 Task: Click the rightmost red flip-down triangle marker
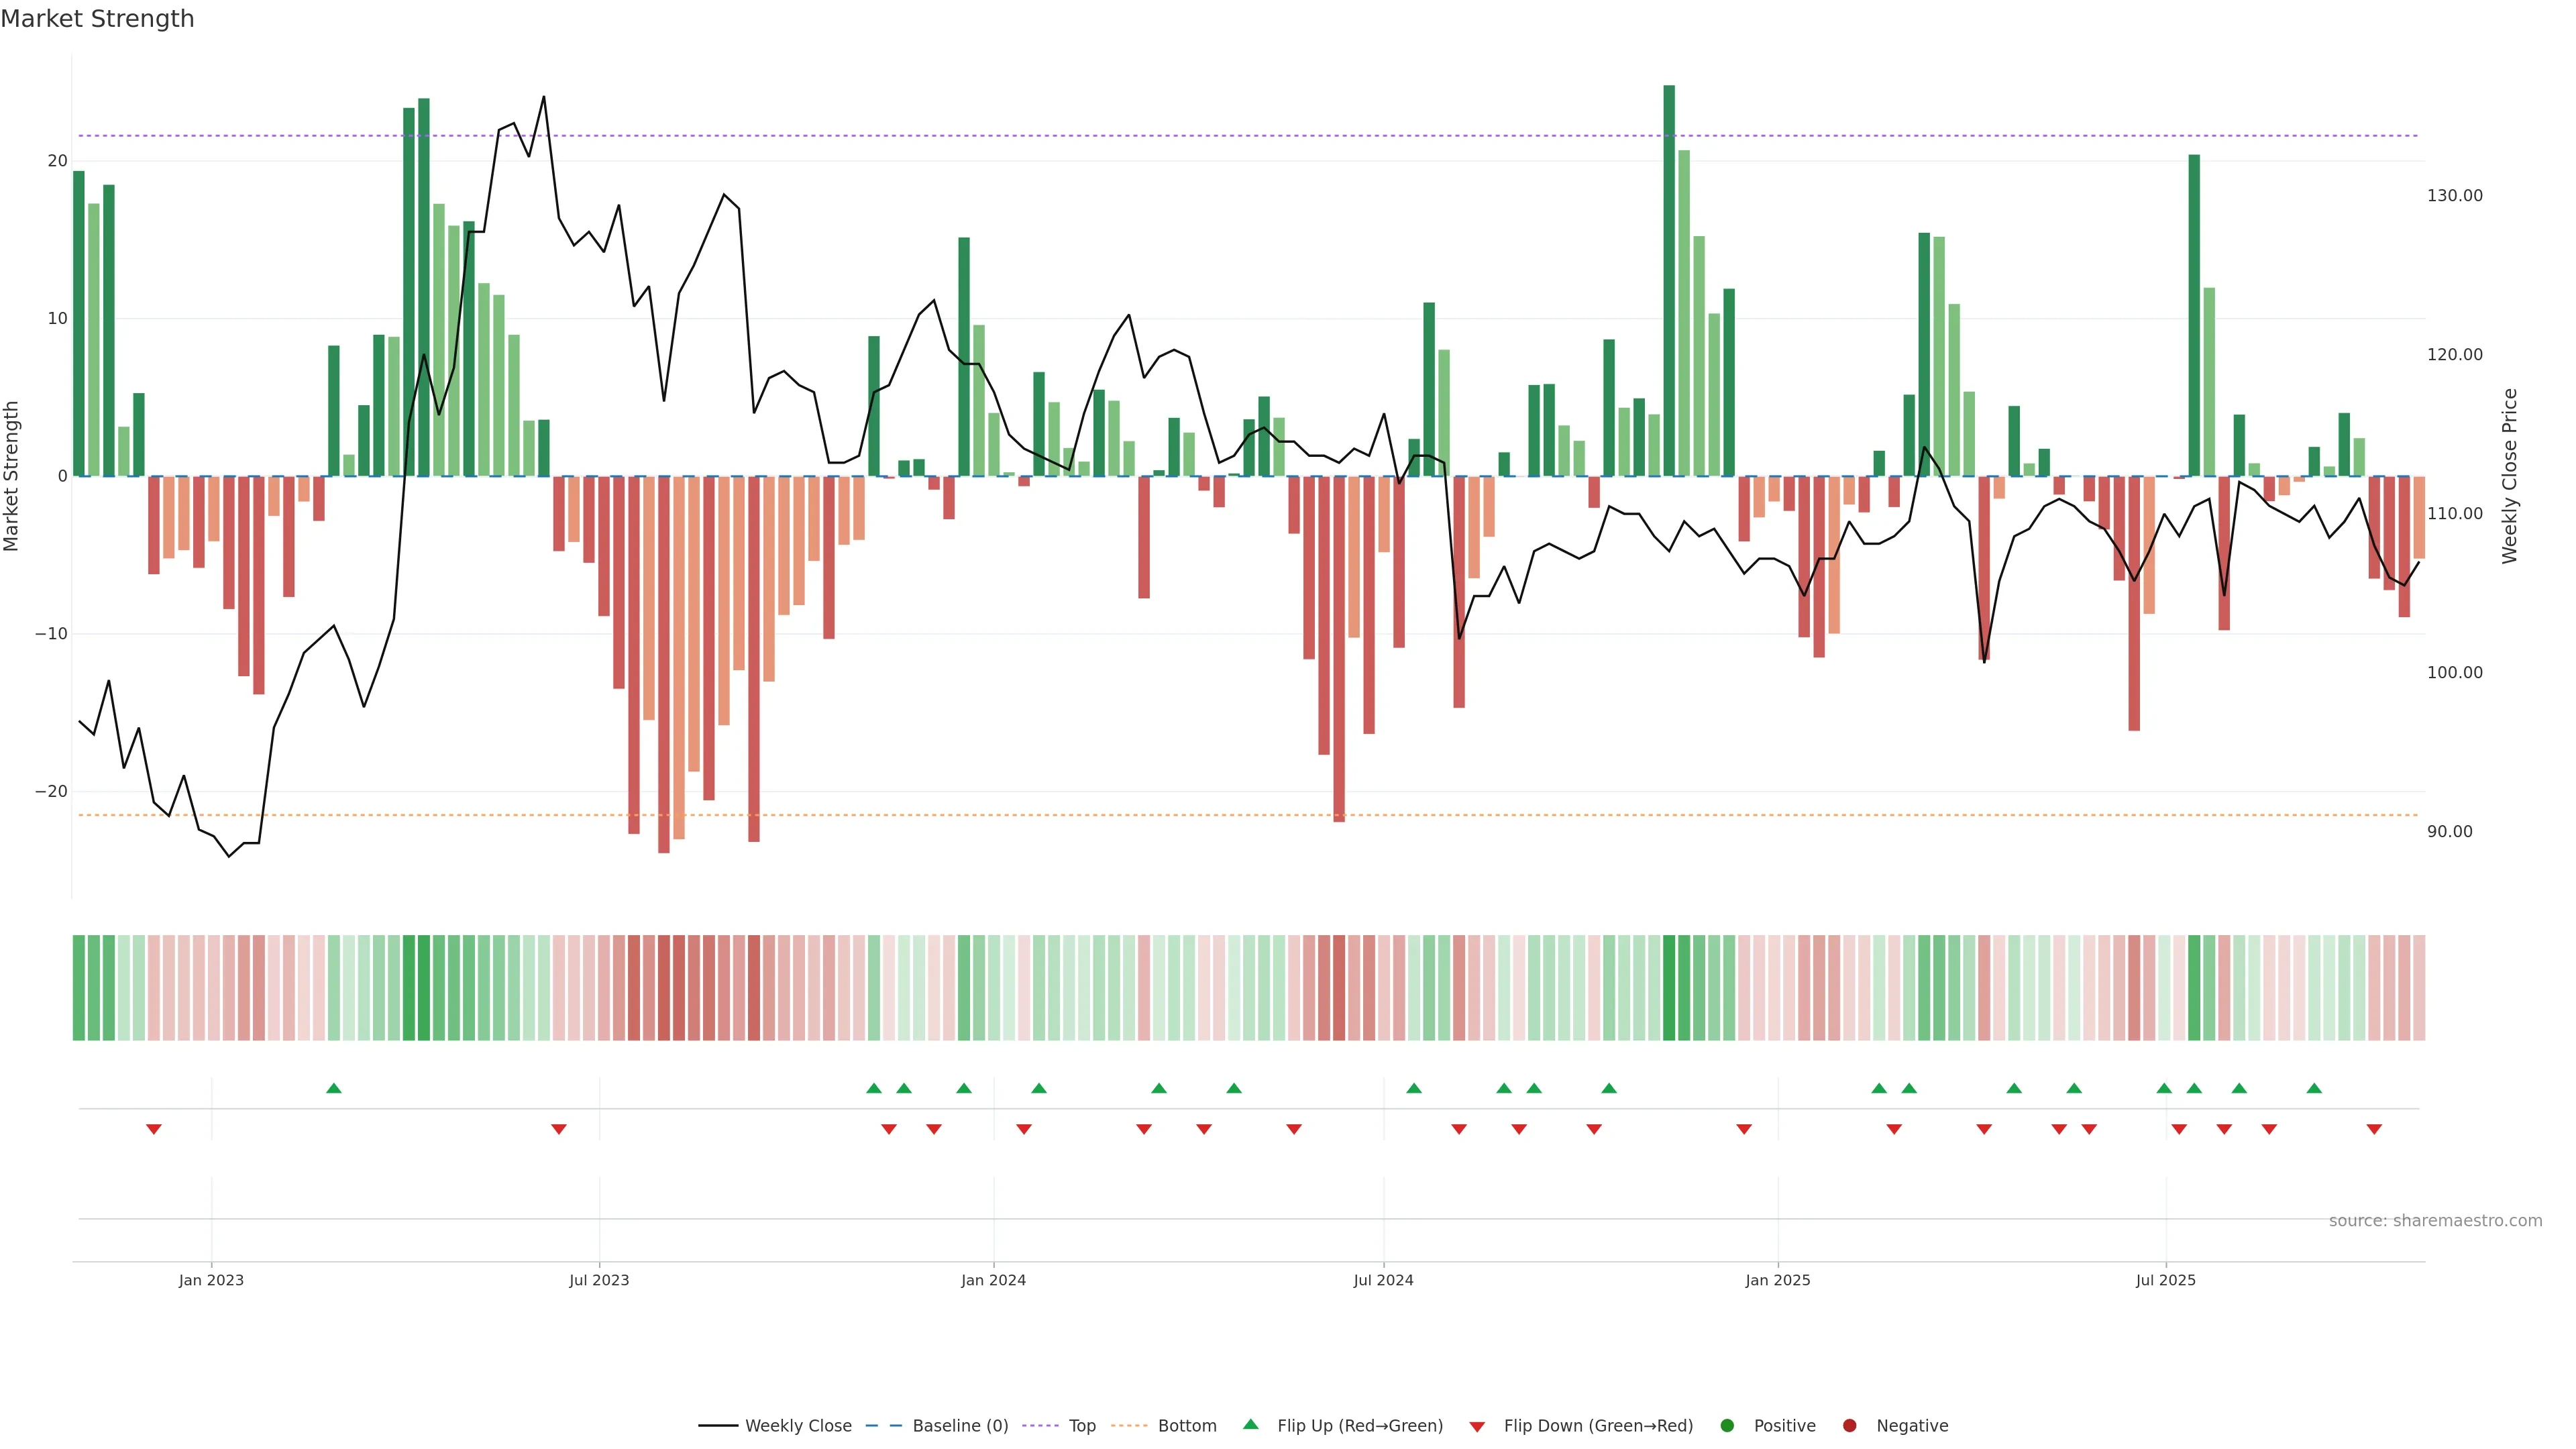(x=2374, y=1129)
